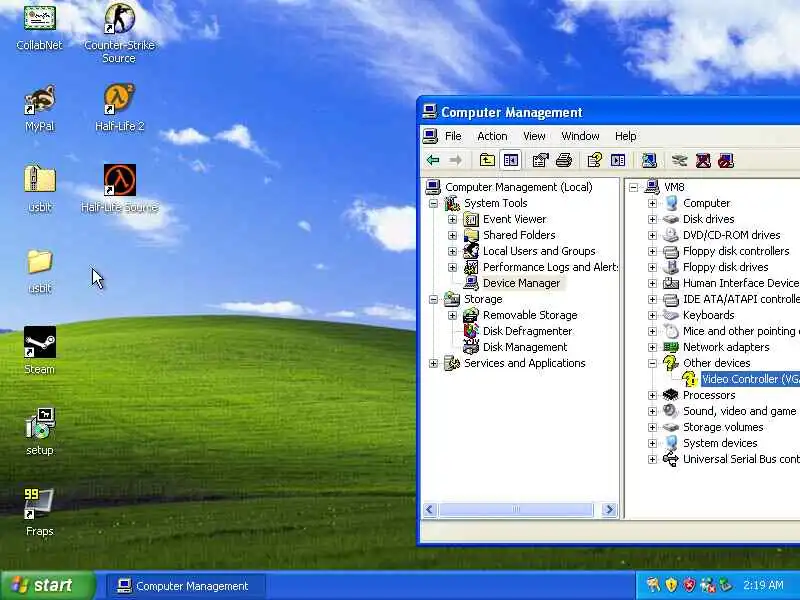Open the View menu
The width and height of the screenshot is (800, 600).
[534, 136]
